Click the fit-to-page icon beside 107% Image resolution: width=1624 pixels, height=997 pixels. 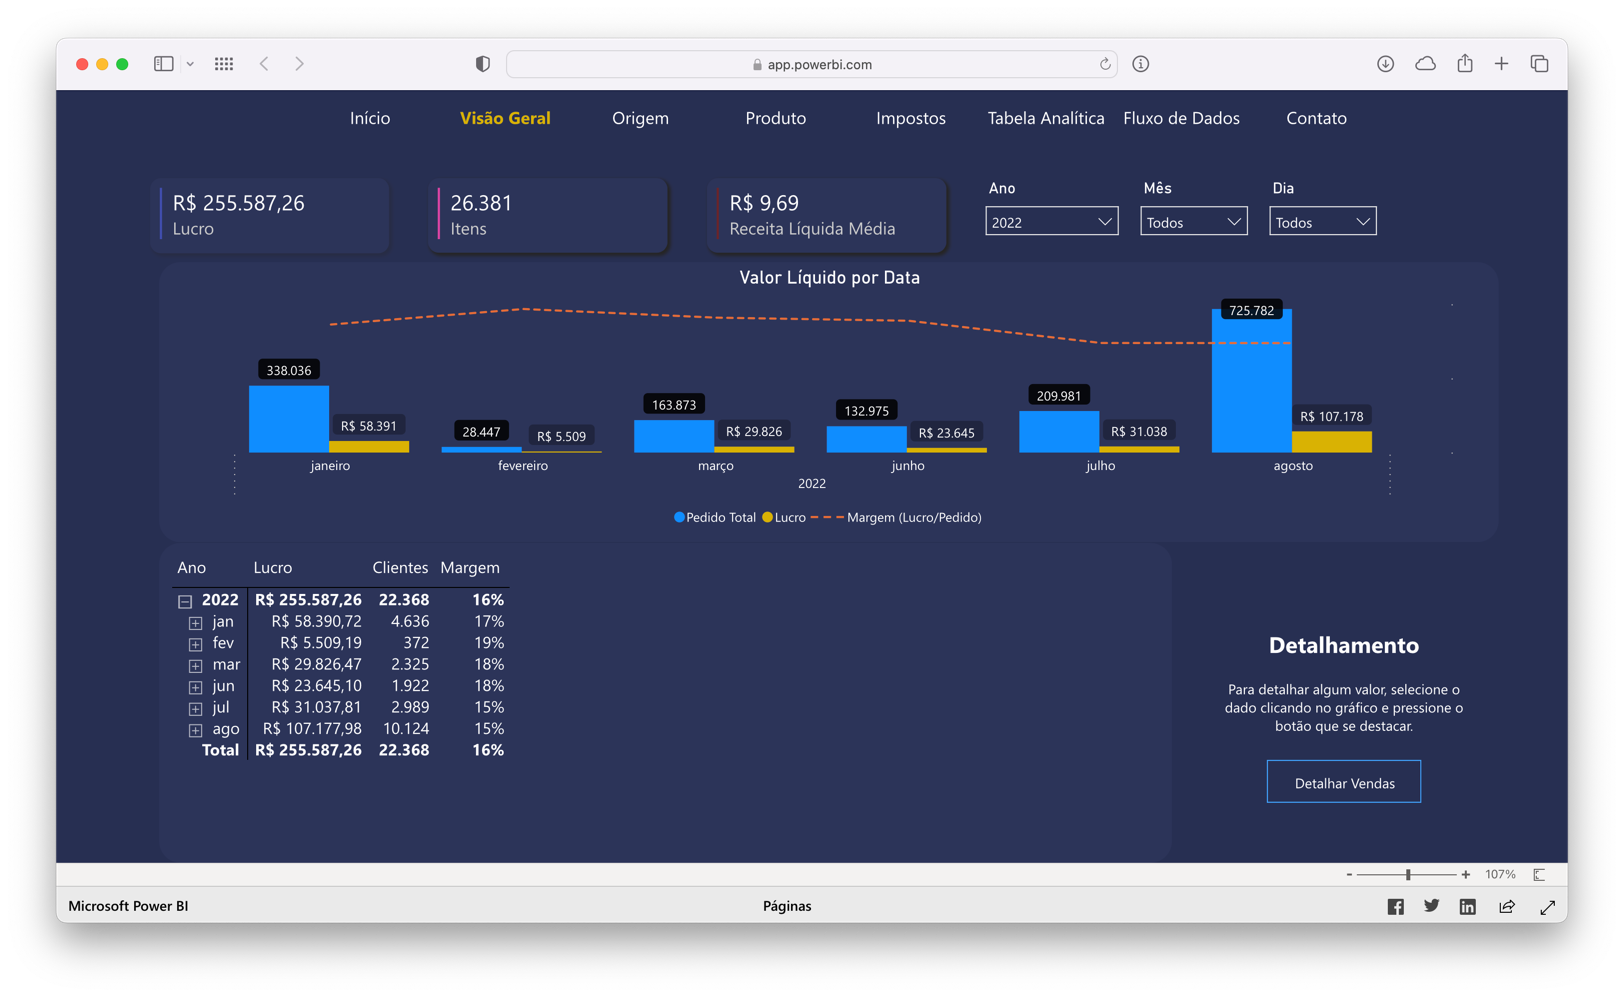pyautogui.click(x=1537, y=873)
